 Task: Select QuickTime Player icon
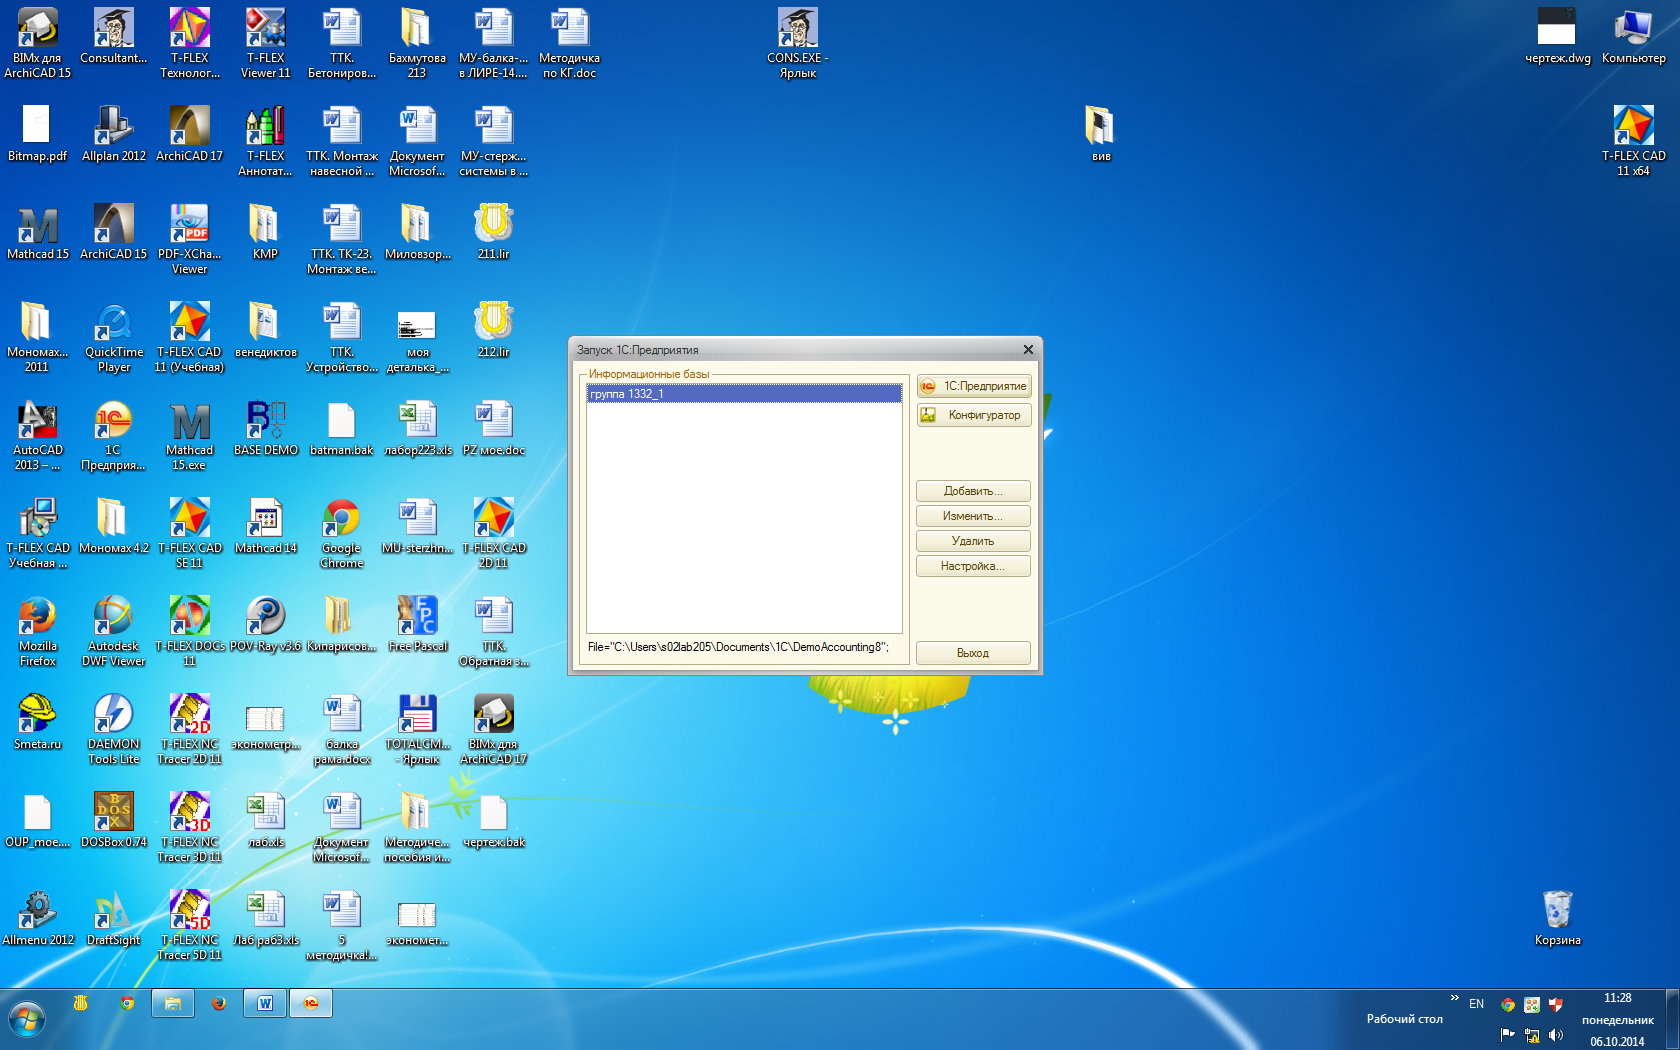pyautogui.click(x=113, y=338)
